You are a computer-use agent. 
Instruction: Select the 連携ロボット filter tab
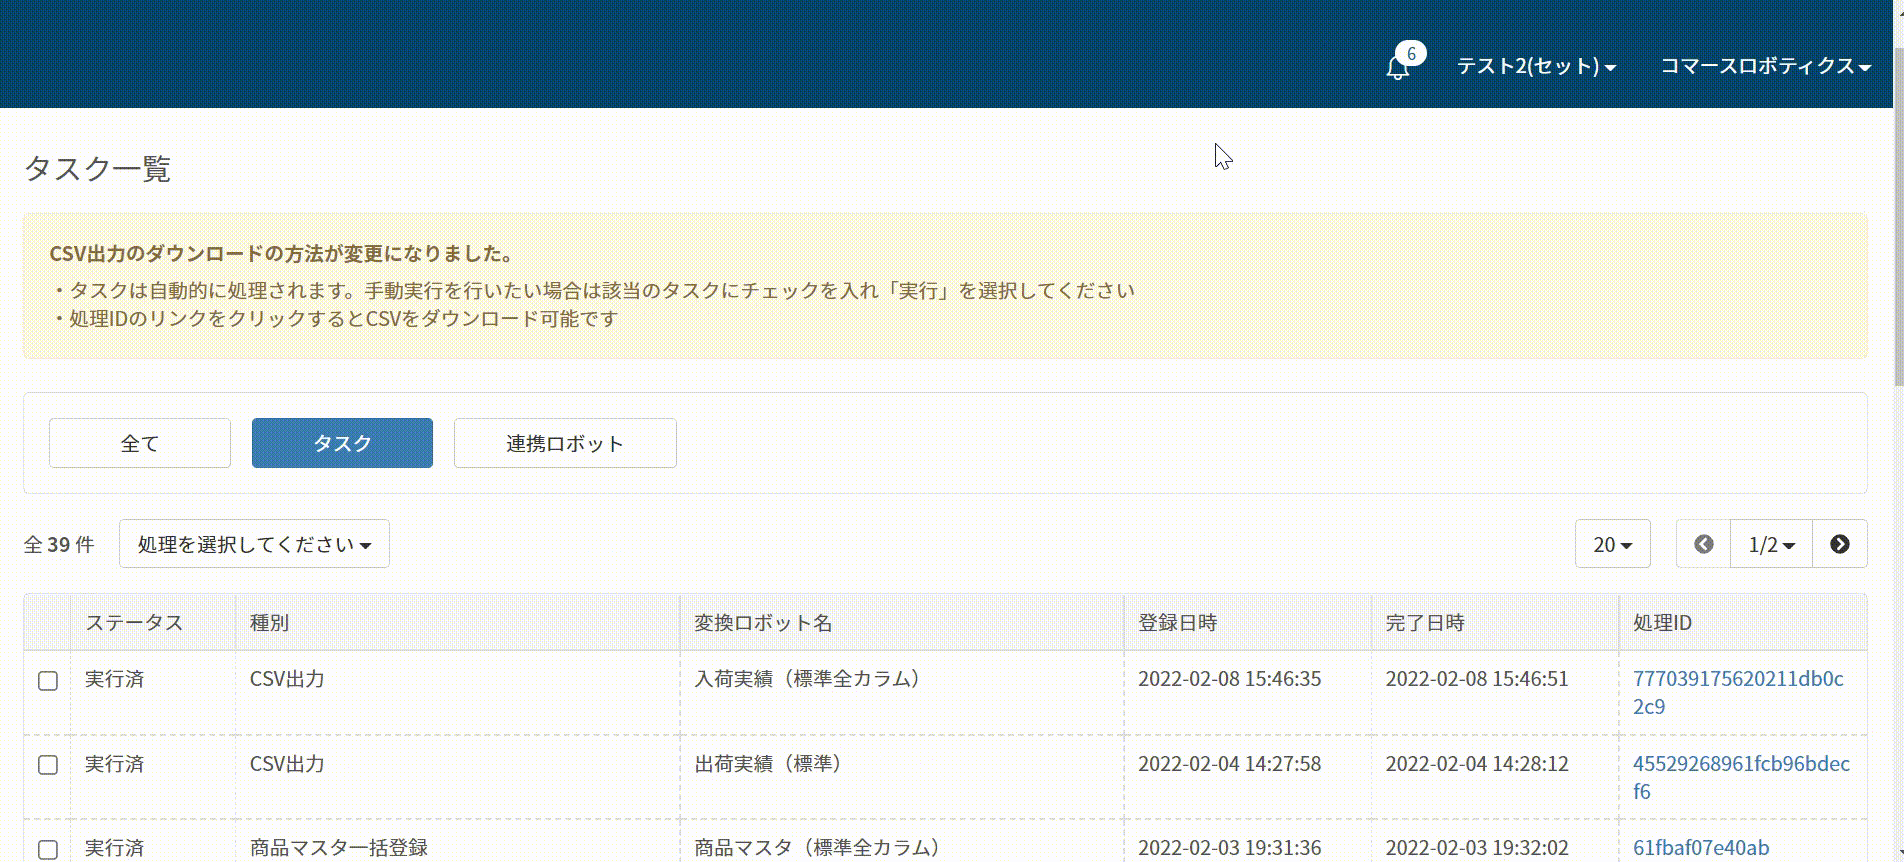pos(565,443)
